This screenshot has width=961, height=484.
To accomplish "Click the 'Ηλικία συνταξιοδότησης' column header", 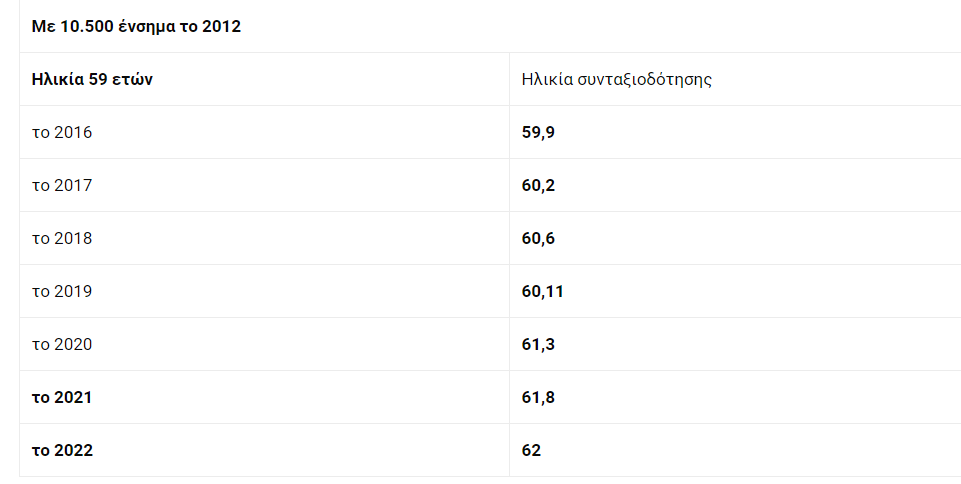I will (617, 79).
